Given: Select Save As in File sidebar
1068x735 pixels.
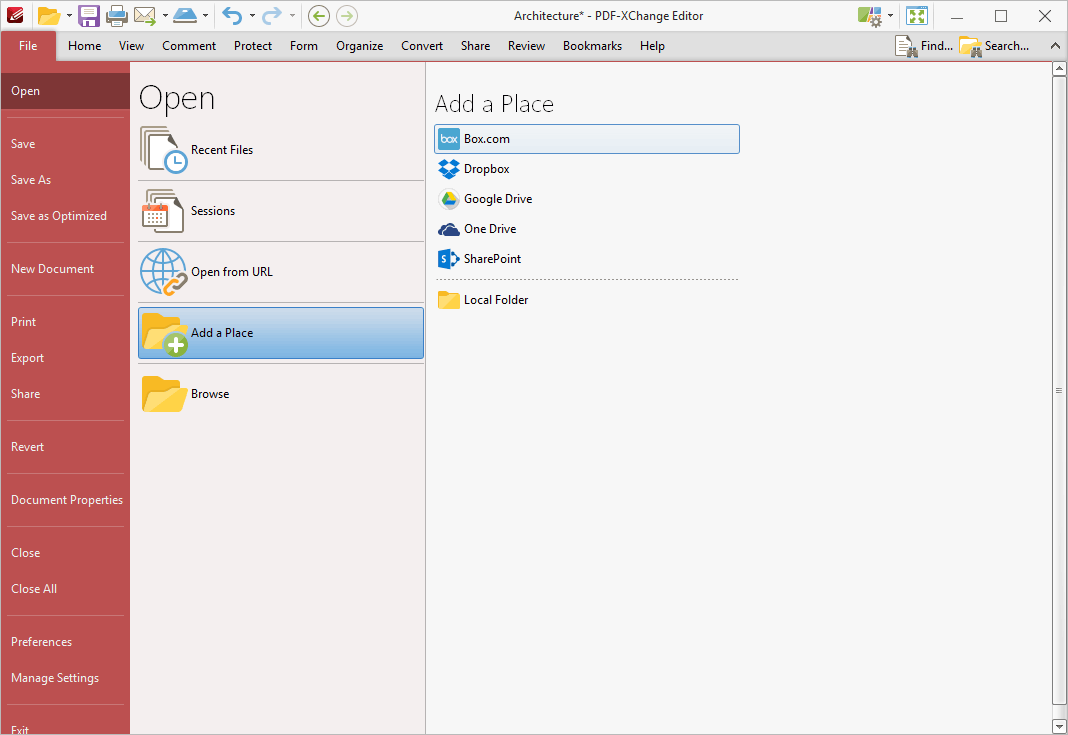Looking at the screenshot, I should 65,180.
